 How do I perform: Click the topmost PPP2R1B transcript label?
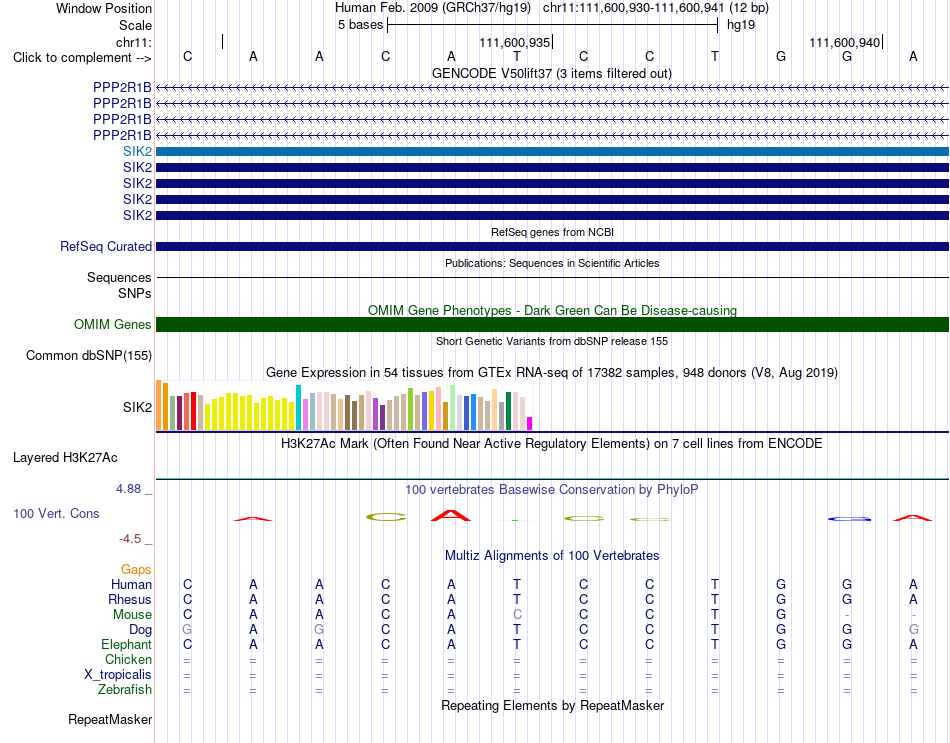(122, 87)
